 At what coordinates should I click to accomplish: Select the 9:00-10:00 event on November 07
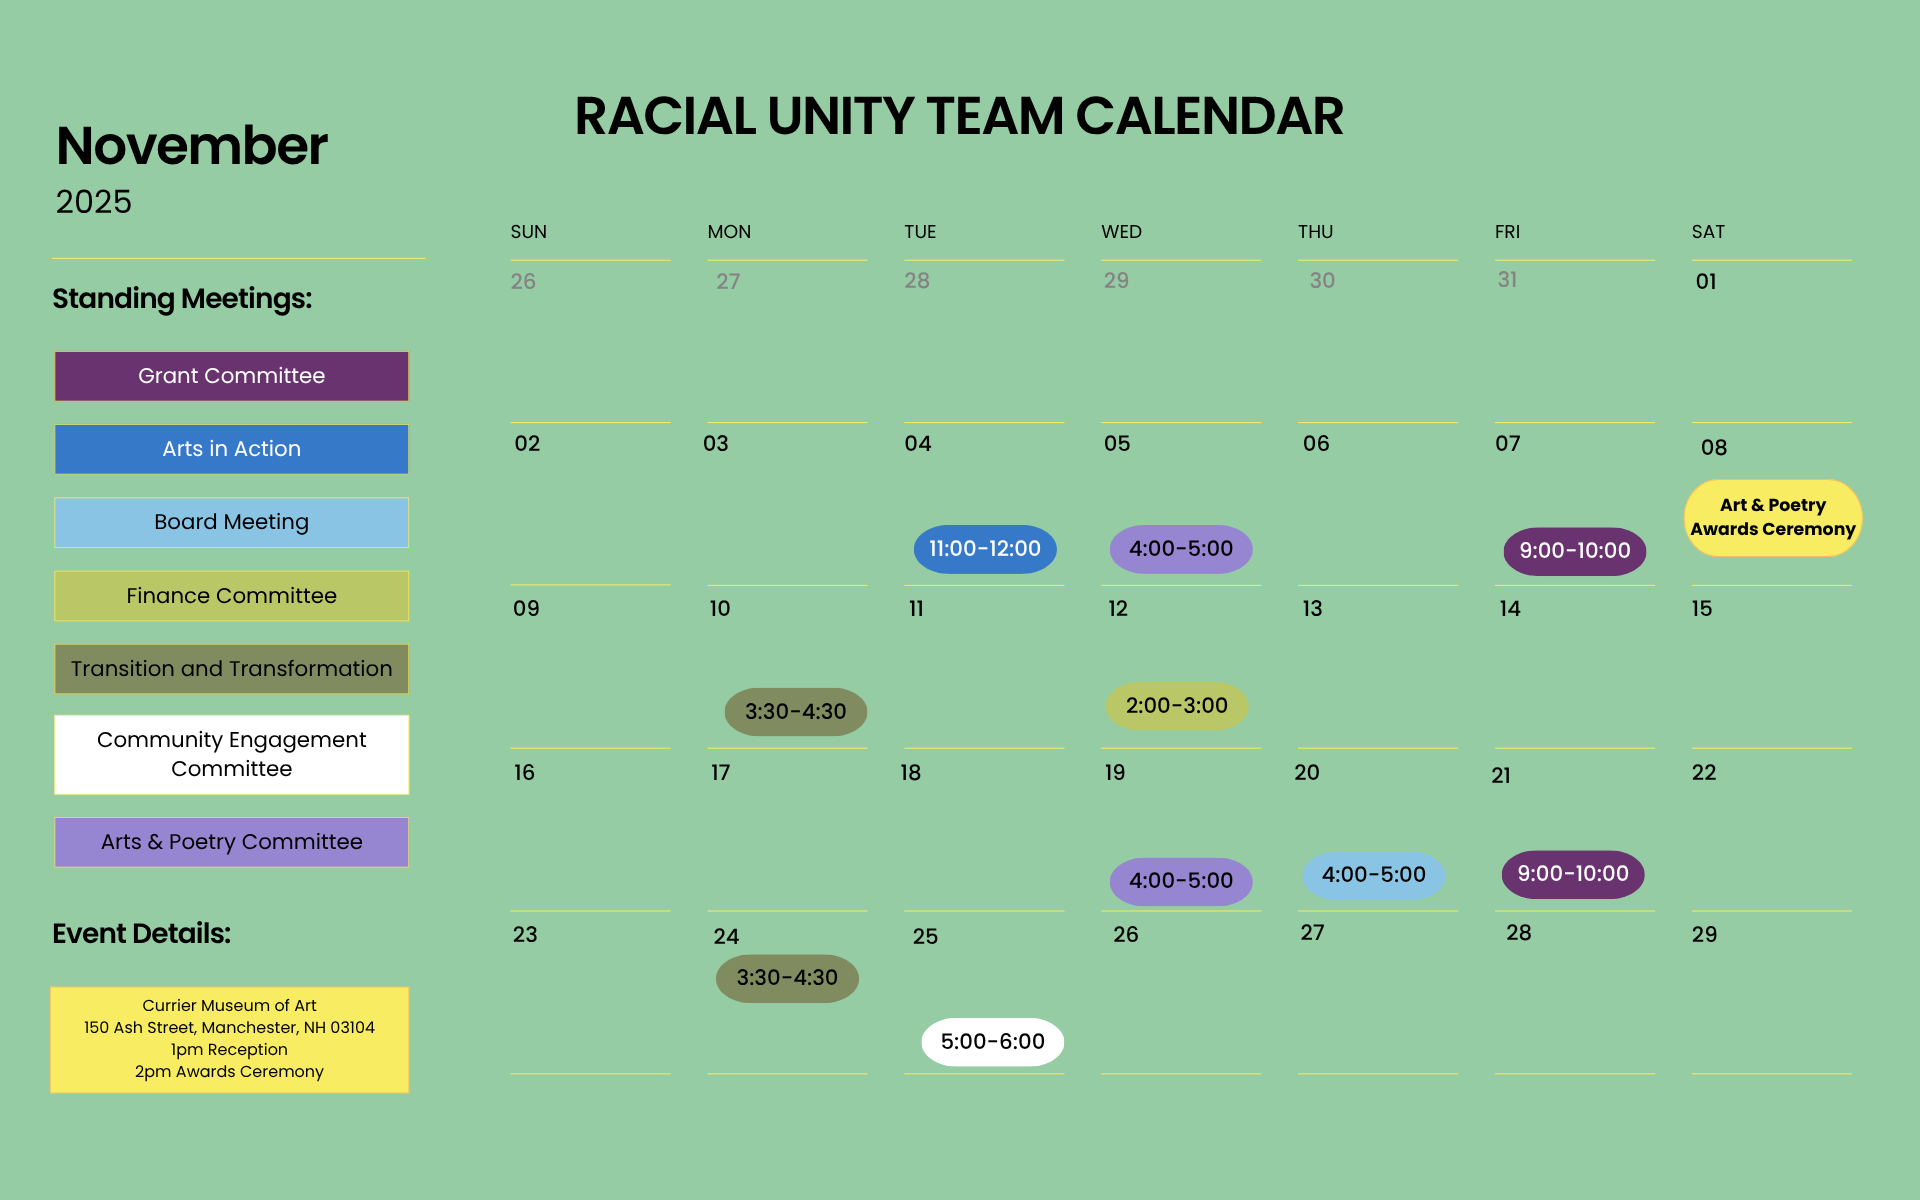(x=1574, y=551)
